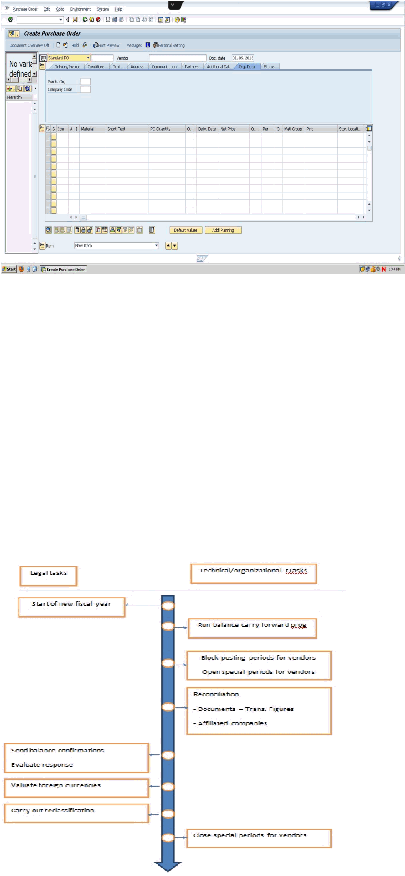The height and width of the screenshot is (876, 405).
Task: Click the green Back arrow icon
Action: click(83, 19)
